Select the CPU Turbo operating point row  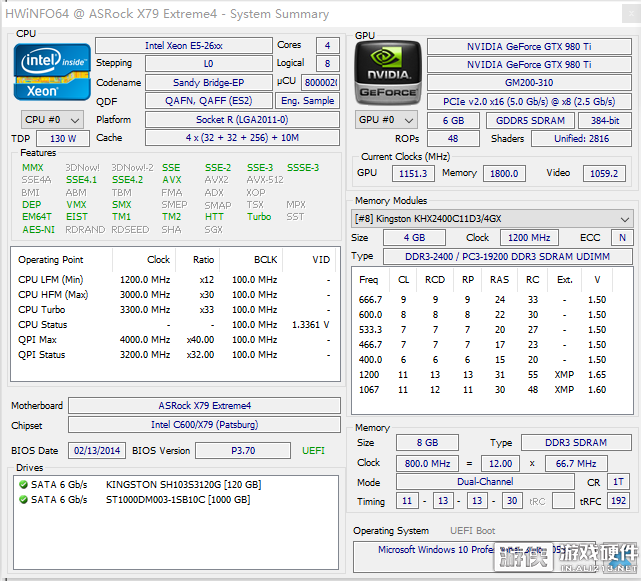coord(175,310)
